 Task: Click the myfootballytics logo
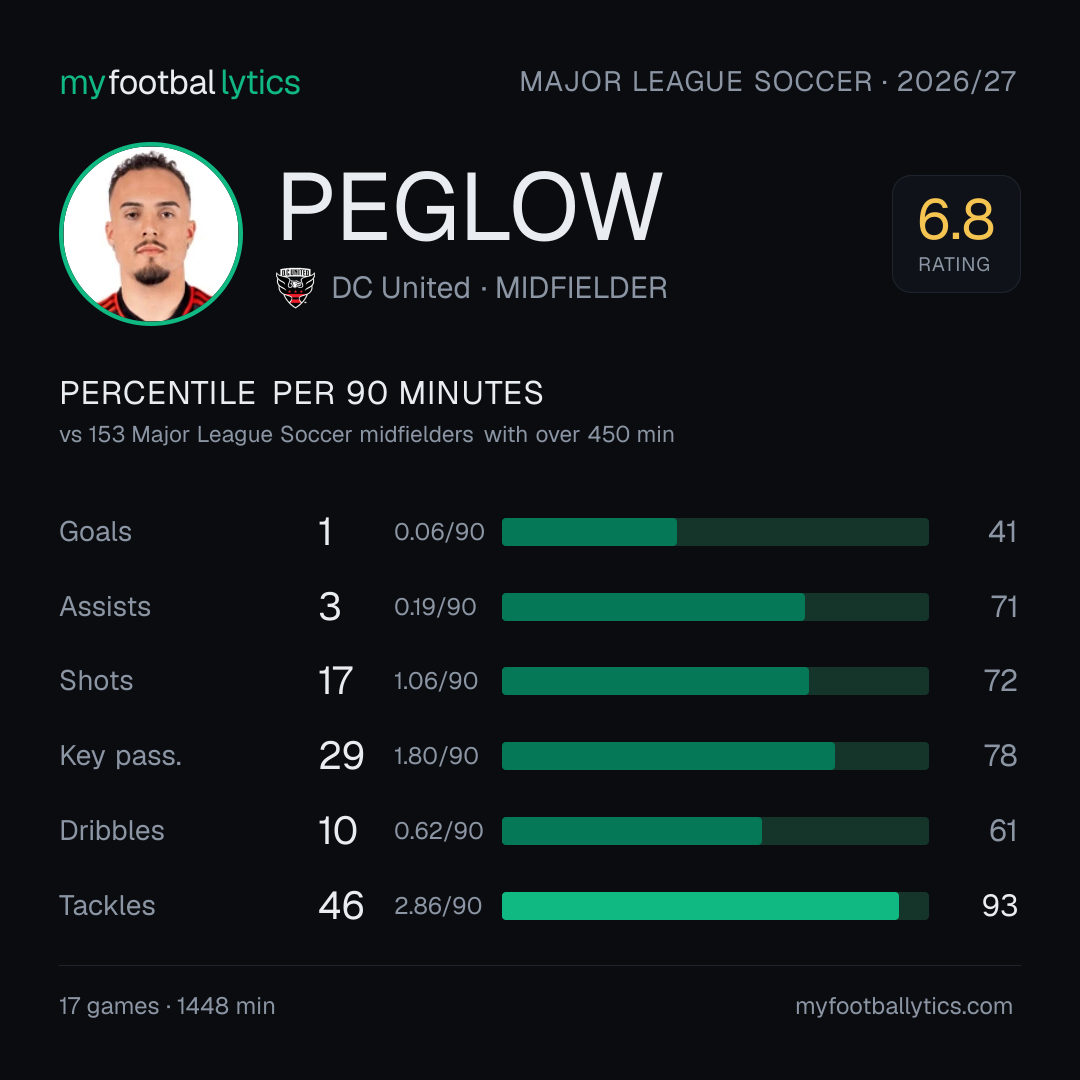point(180,83)
